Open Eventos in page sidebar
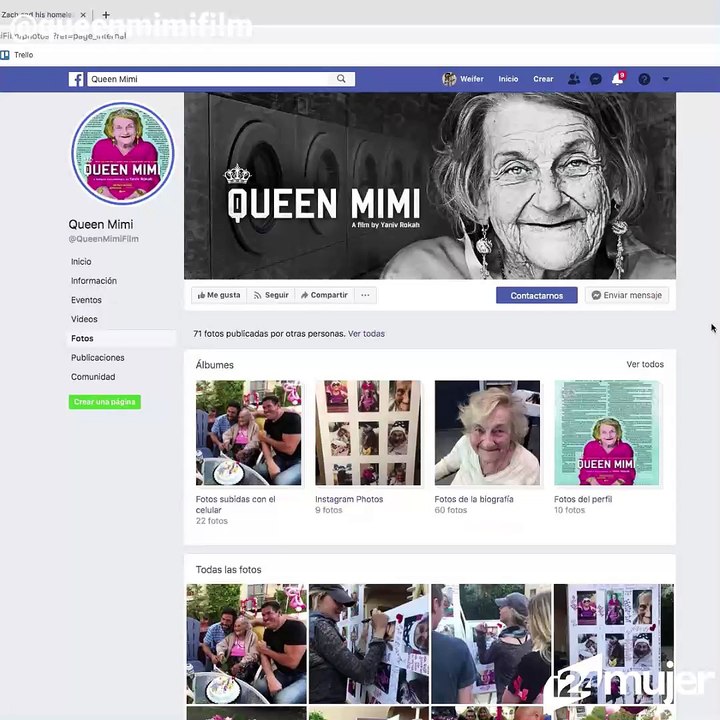This screenshot has width=720, height=720. (x=86, y=300)
